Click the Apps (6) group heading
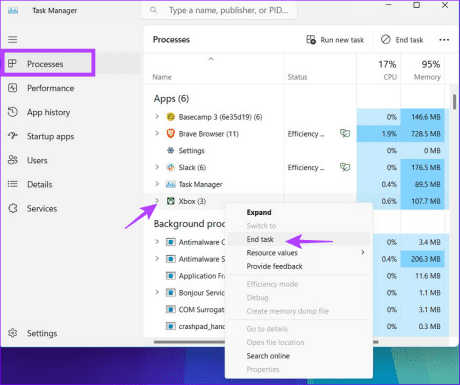 (171, 99)
